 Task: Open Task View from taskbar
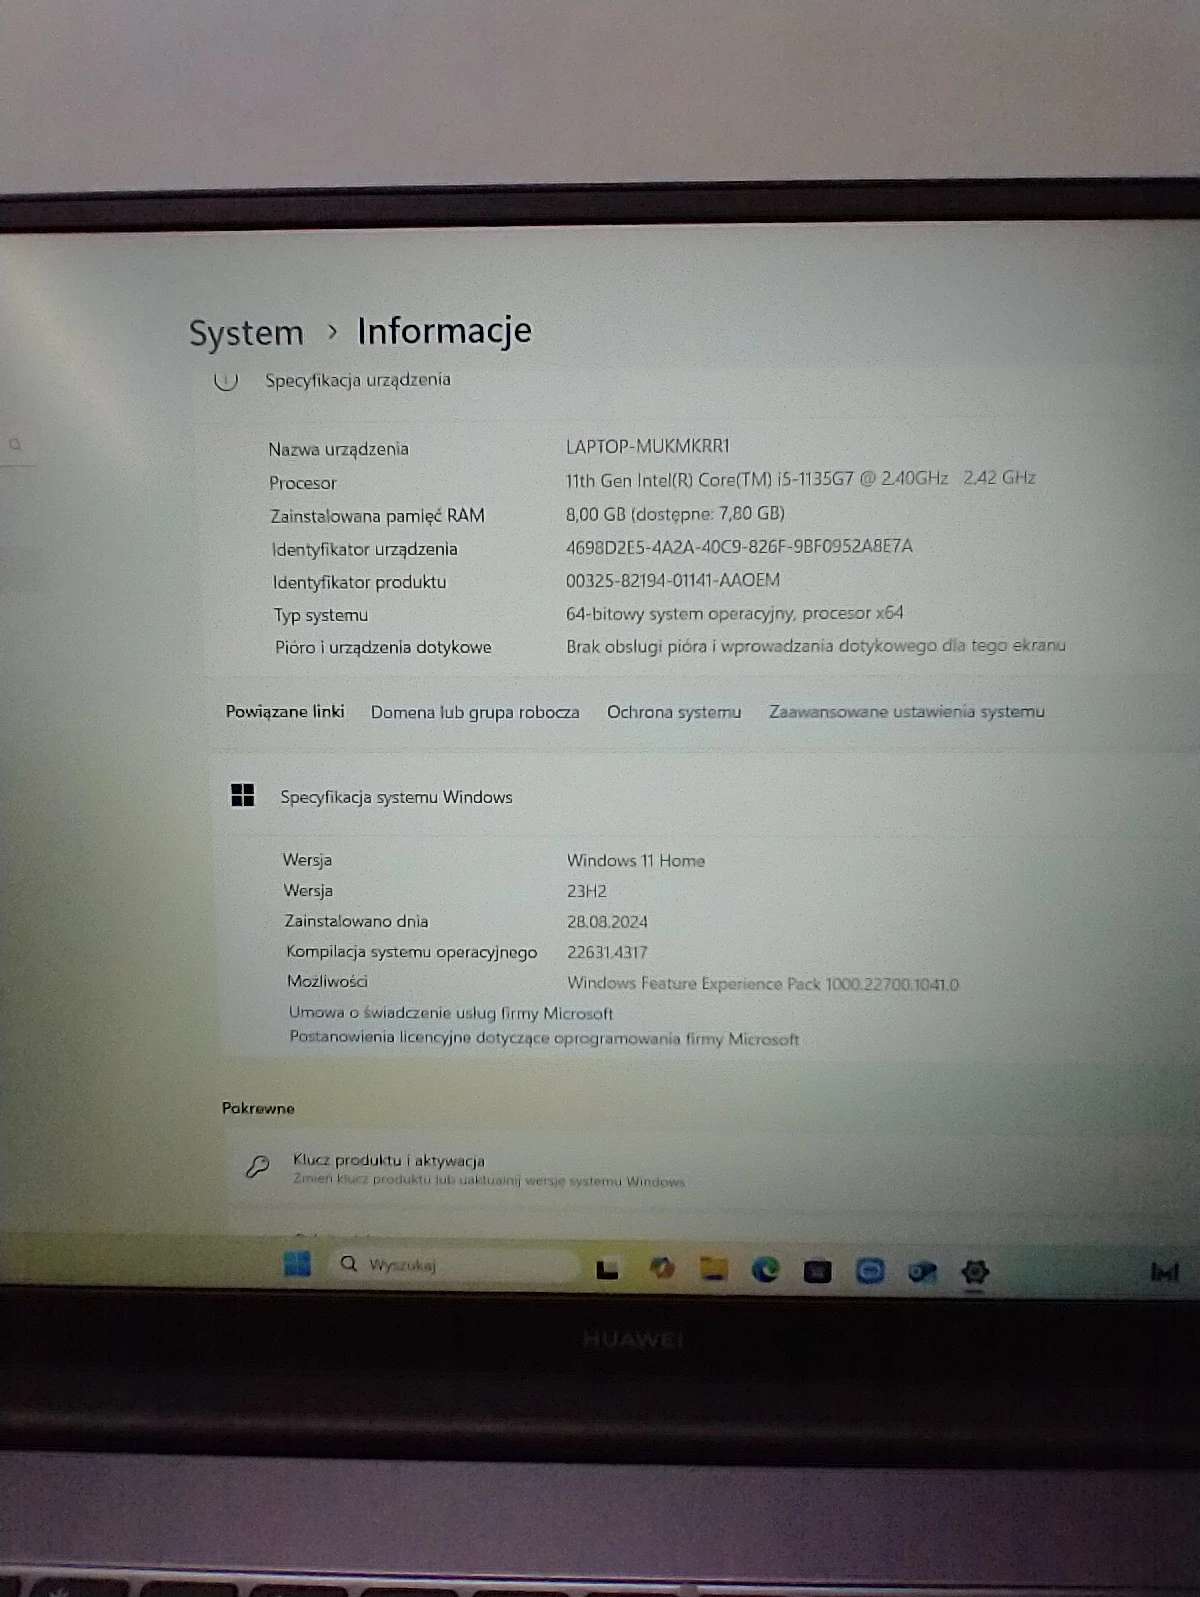(607, 1269)
